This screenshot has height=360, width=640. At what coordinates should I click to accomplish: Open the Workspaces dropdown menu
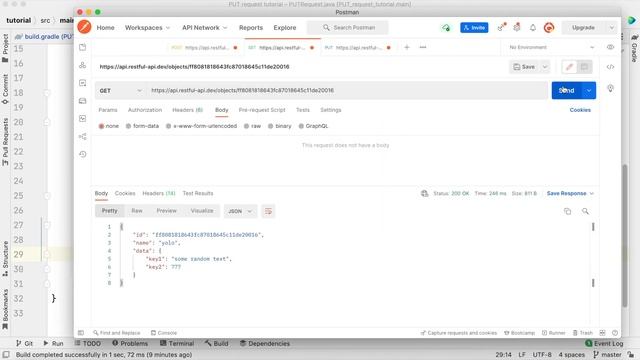tap(147, 28)
